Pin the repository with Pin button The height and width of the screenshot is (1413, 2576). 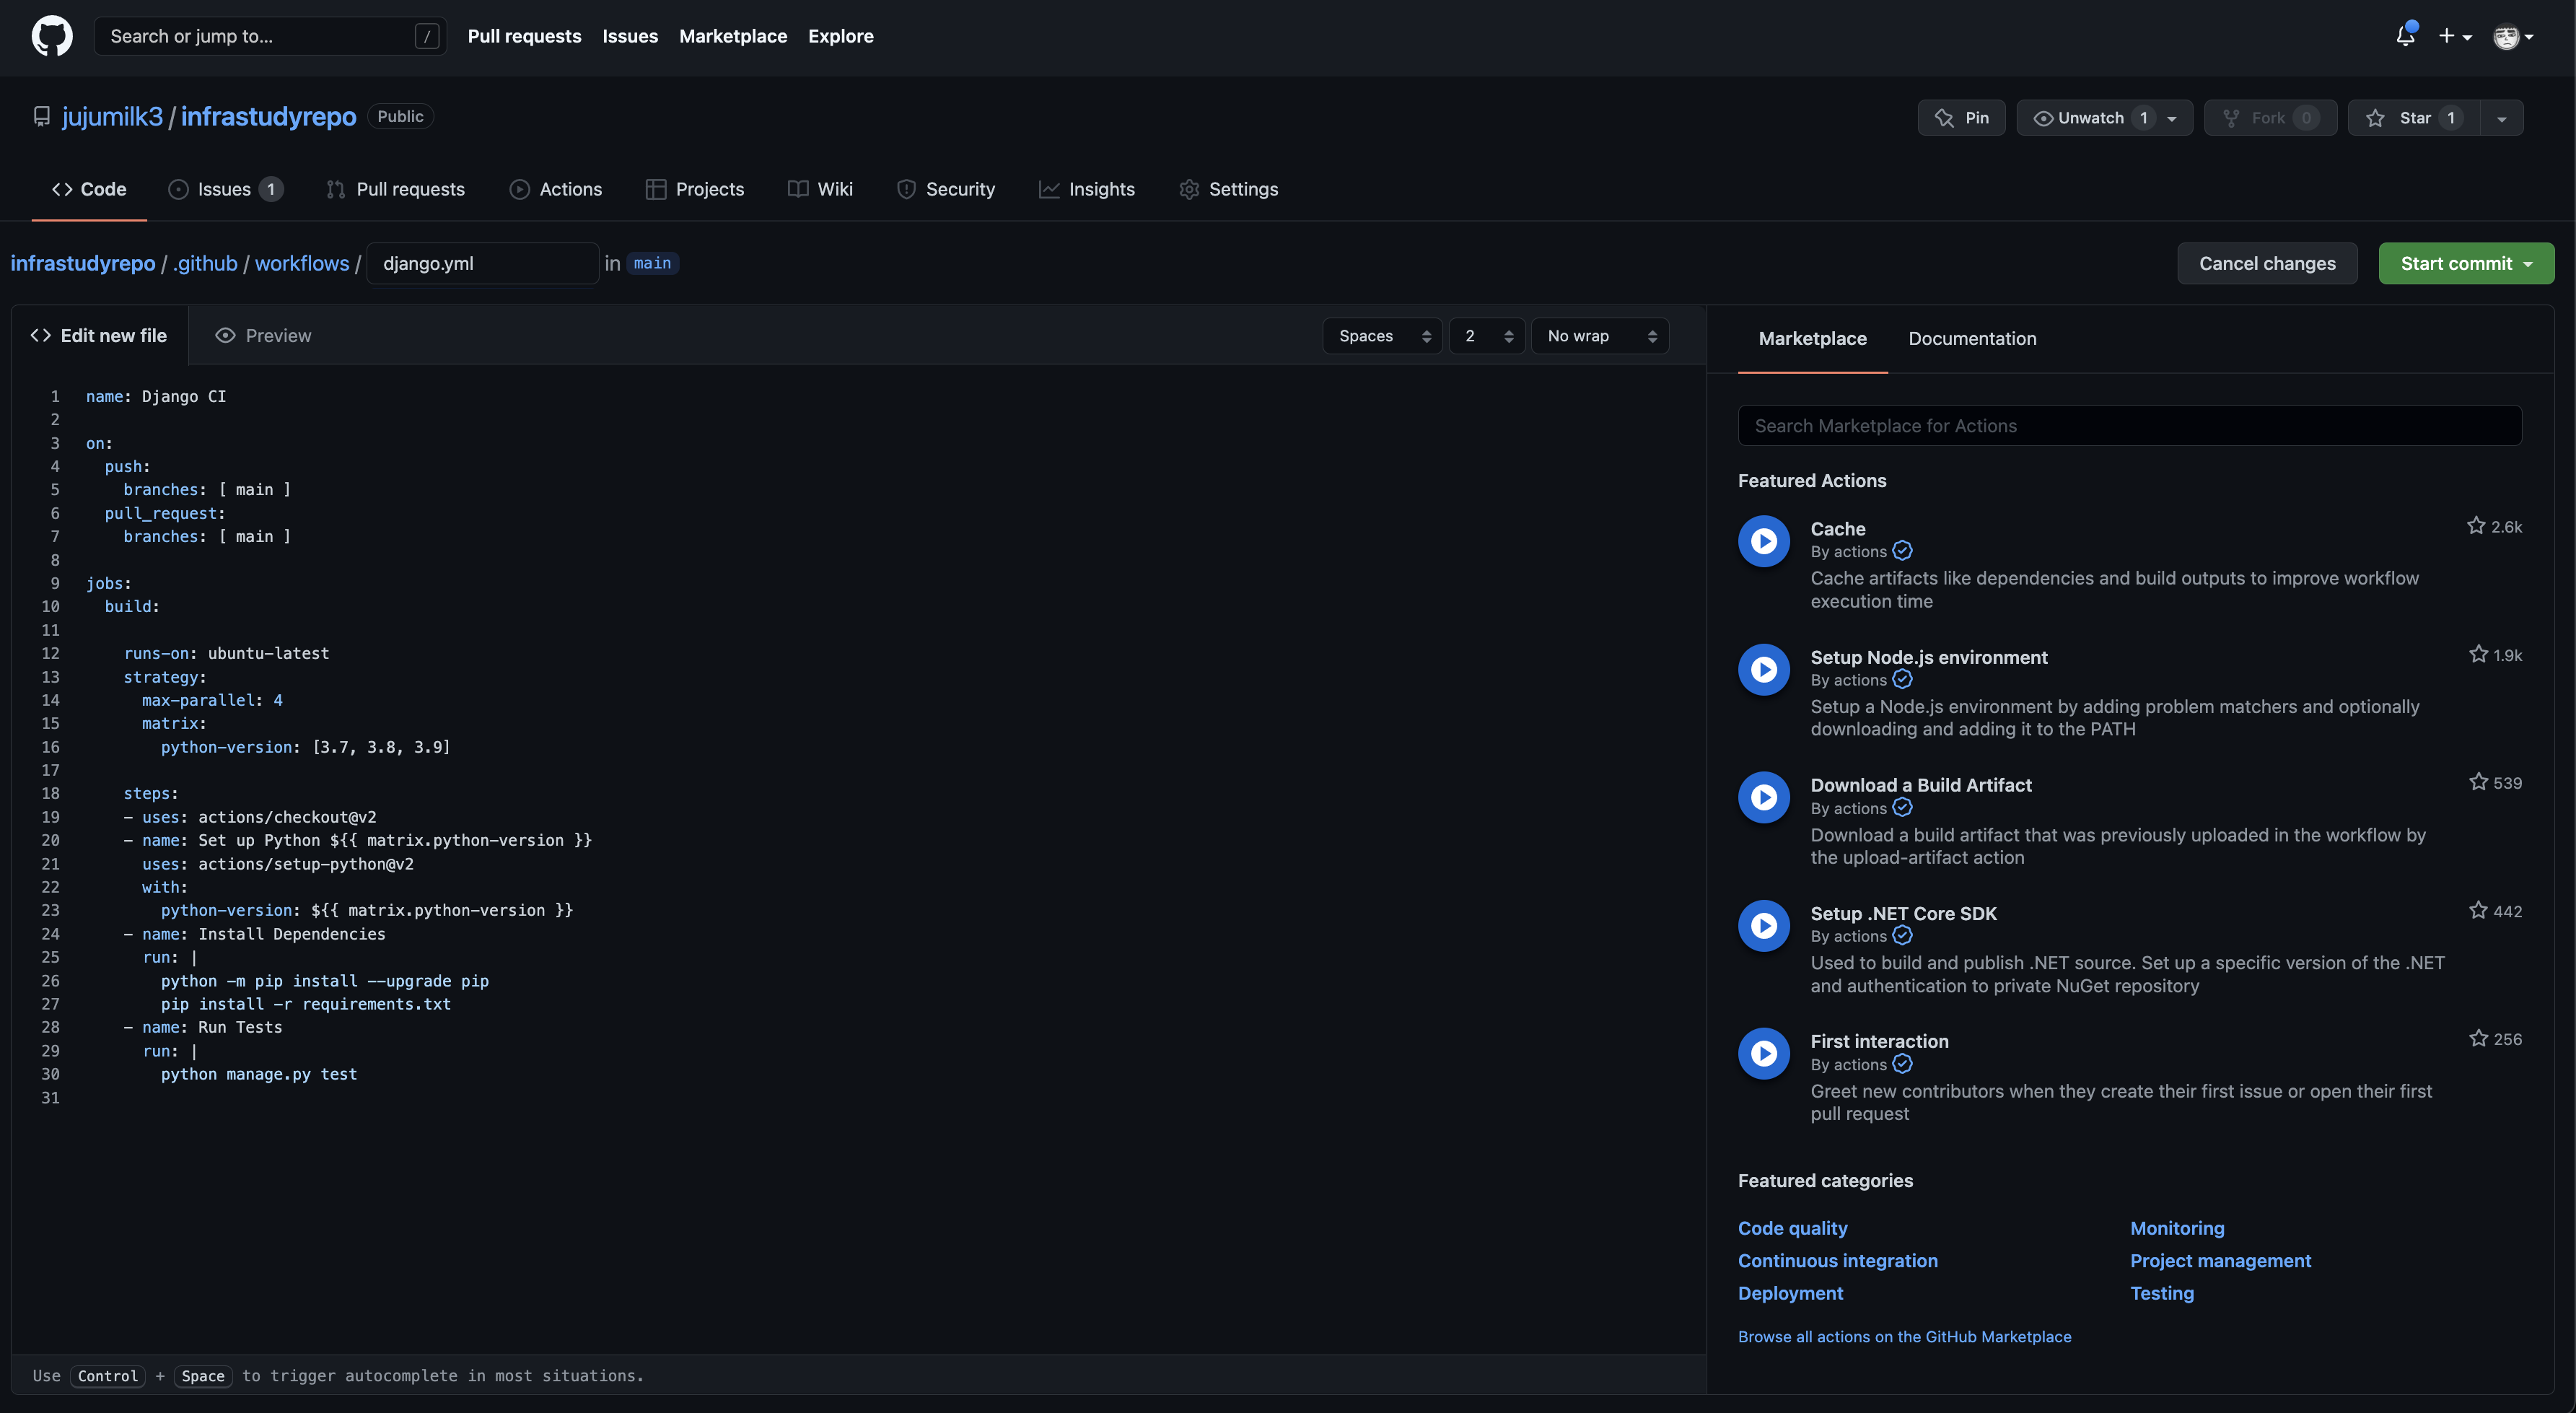click(x=1961, y=118)
